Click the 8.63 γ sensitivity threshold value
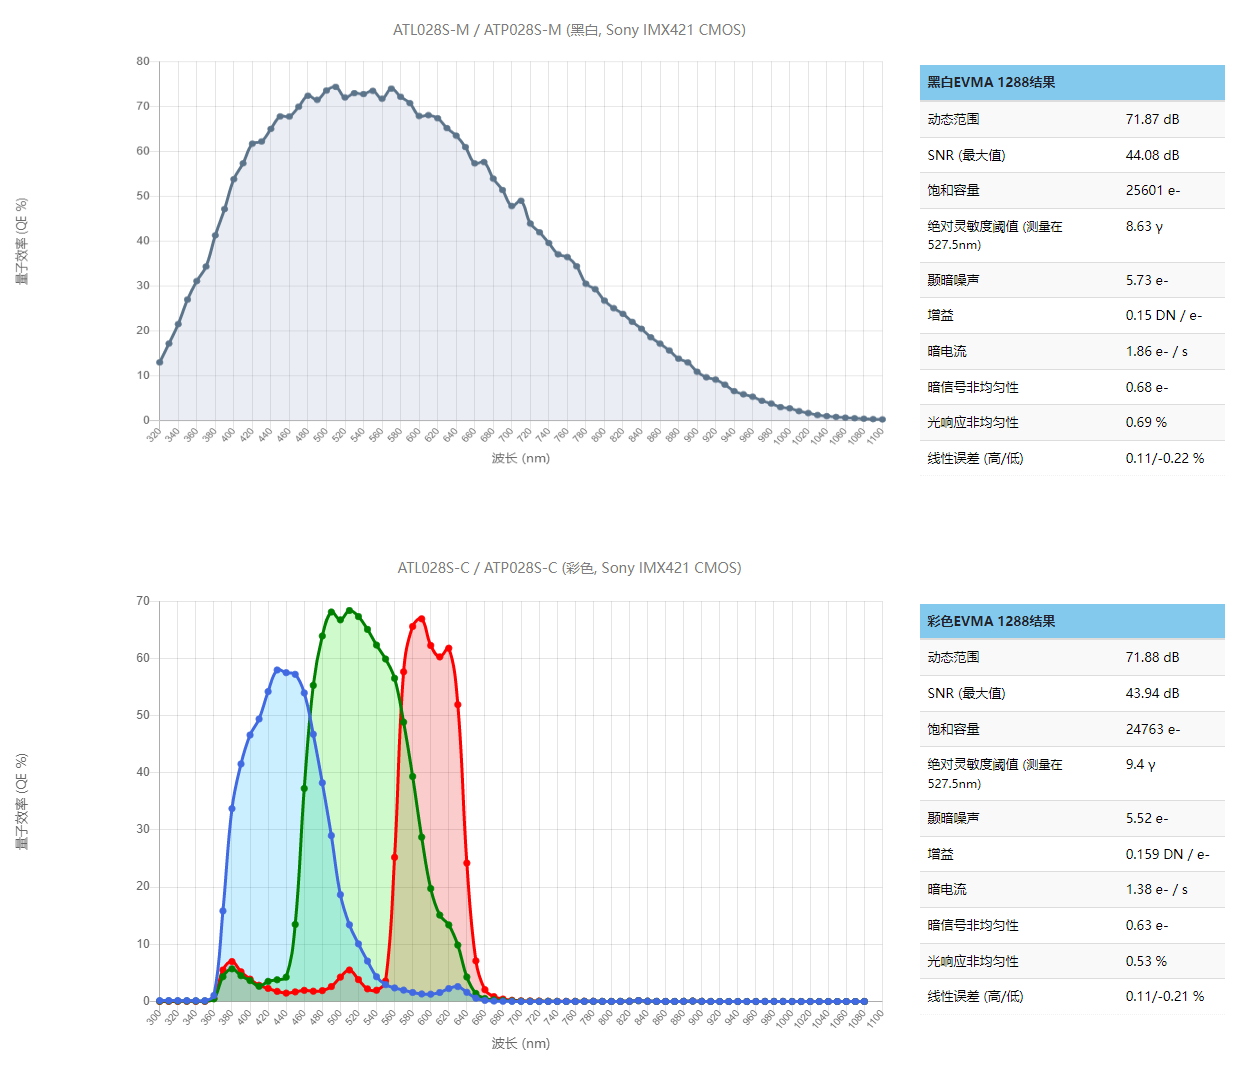This screenshot has height=1082, width=1238. tap(1144, 226)
